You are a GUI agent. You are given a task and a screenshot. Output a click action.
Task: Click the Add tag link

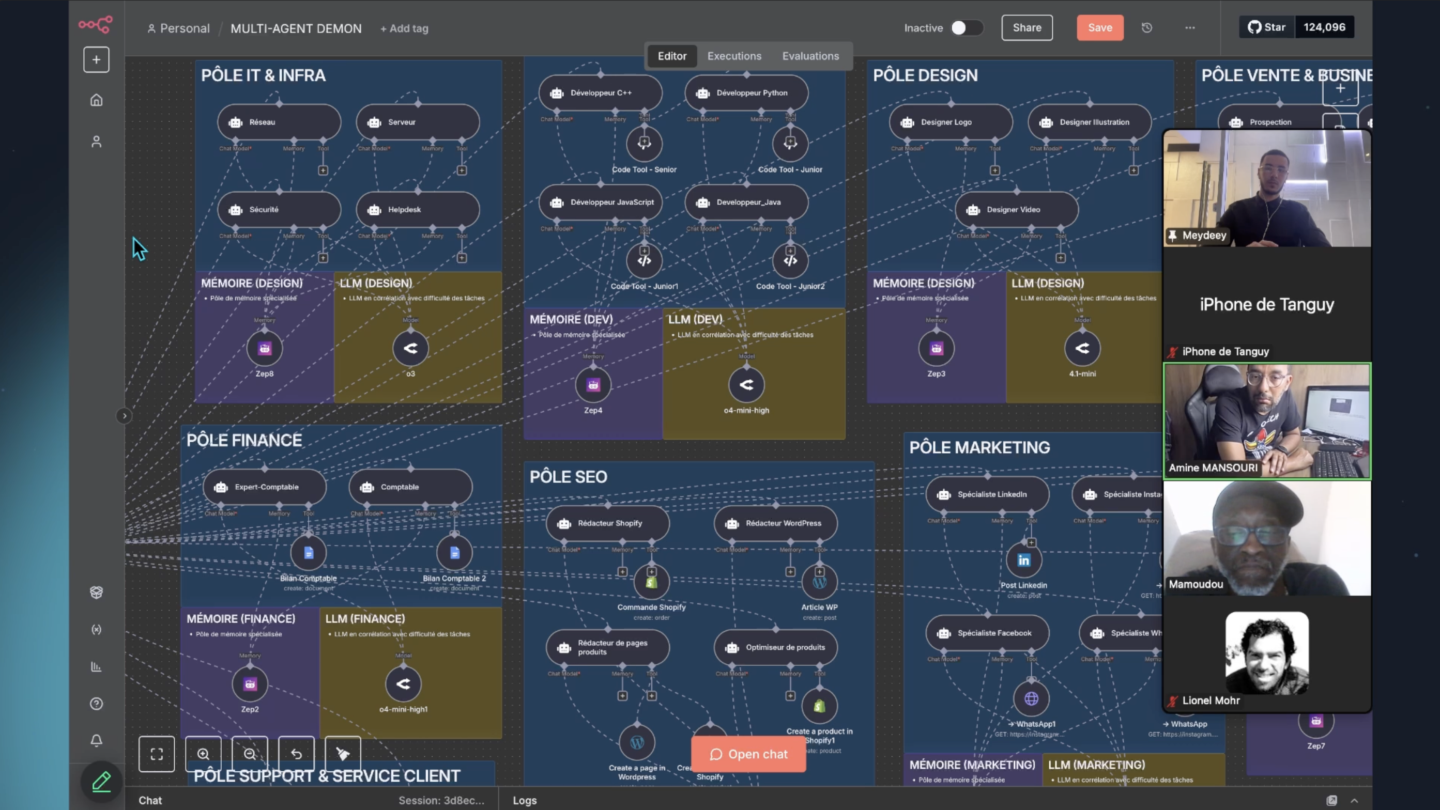(404, 29)
